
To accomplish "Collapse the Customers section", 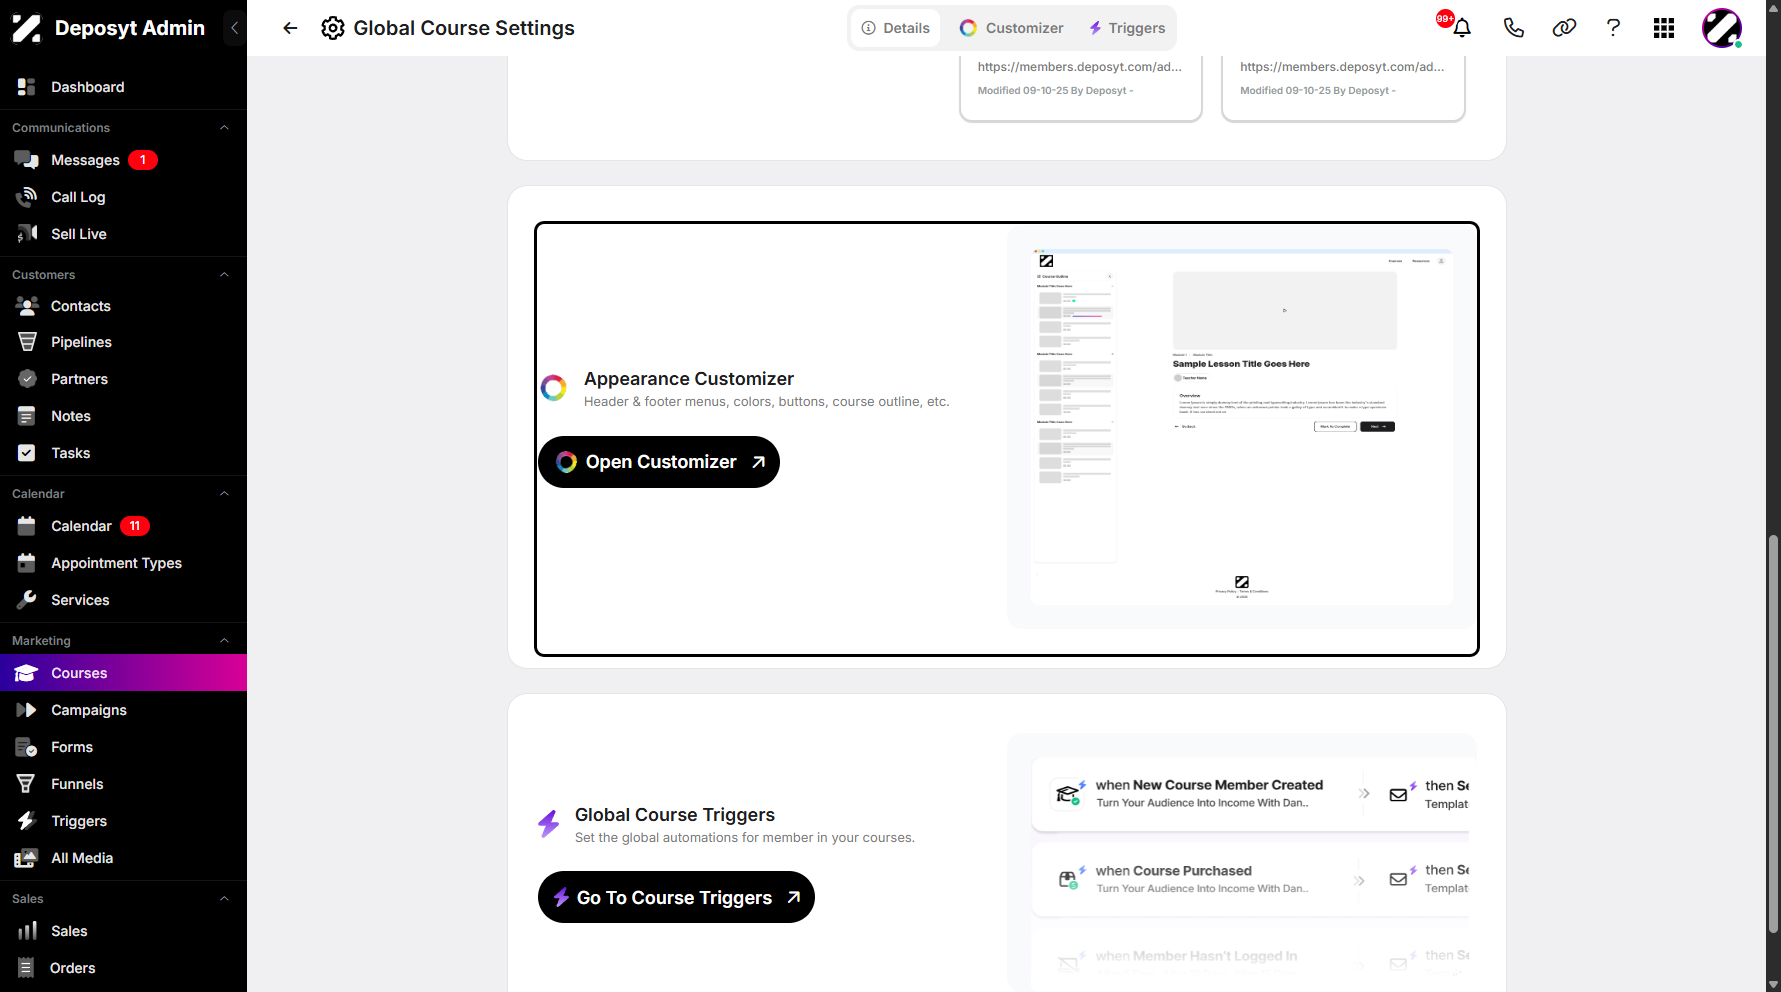I will (224, 275).
